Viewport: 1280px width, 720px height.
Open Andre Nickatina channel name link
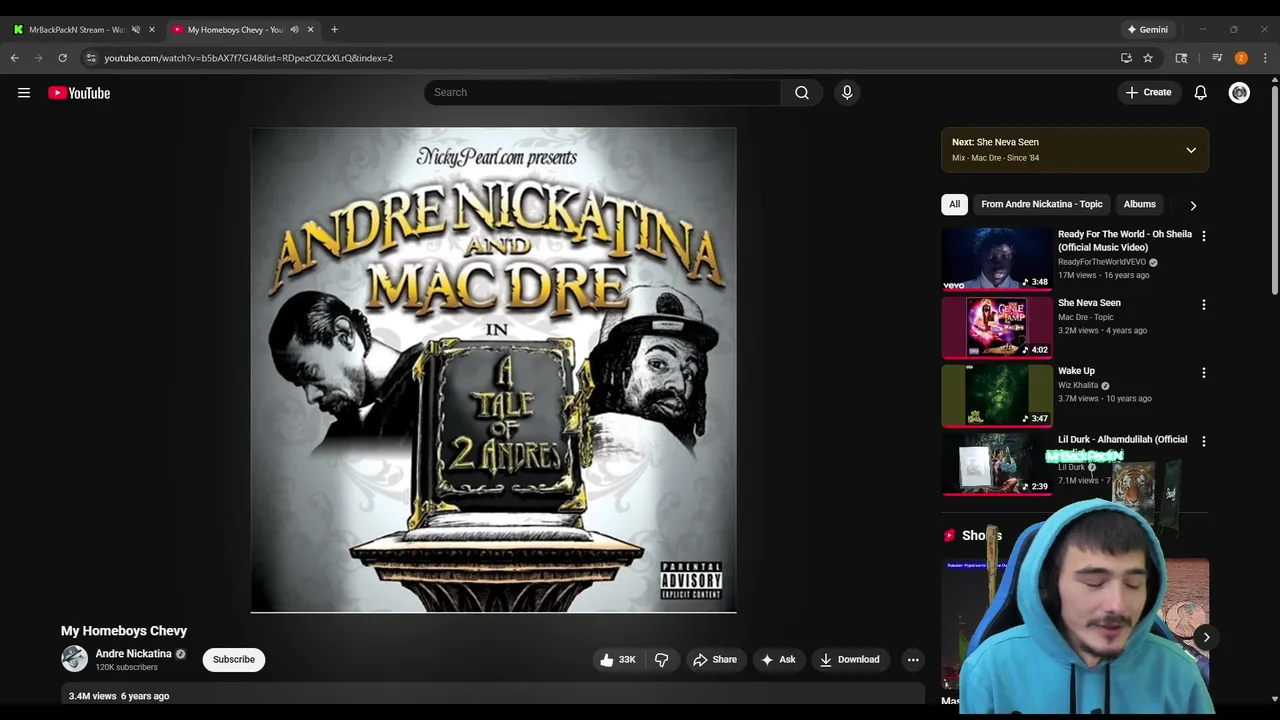click(133, 653)
